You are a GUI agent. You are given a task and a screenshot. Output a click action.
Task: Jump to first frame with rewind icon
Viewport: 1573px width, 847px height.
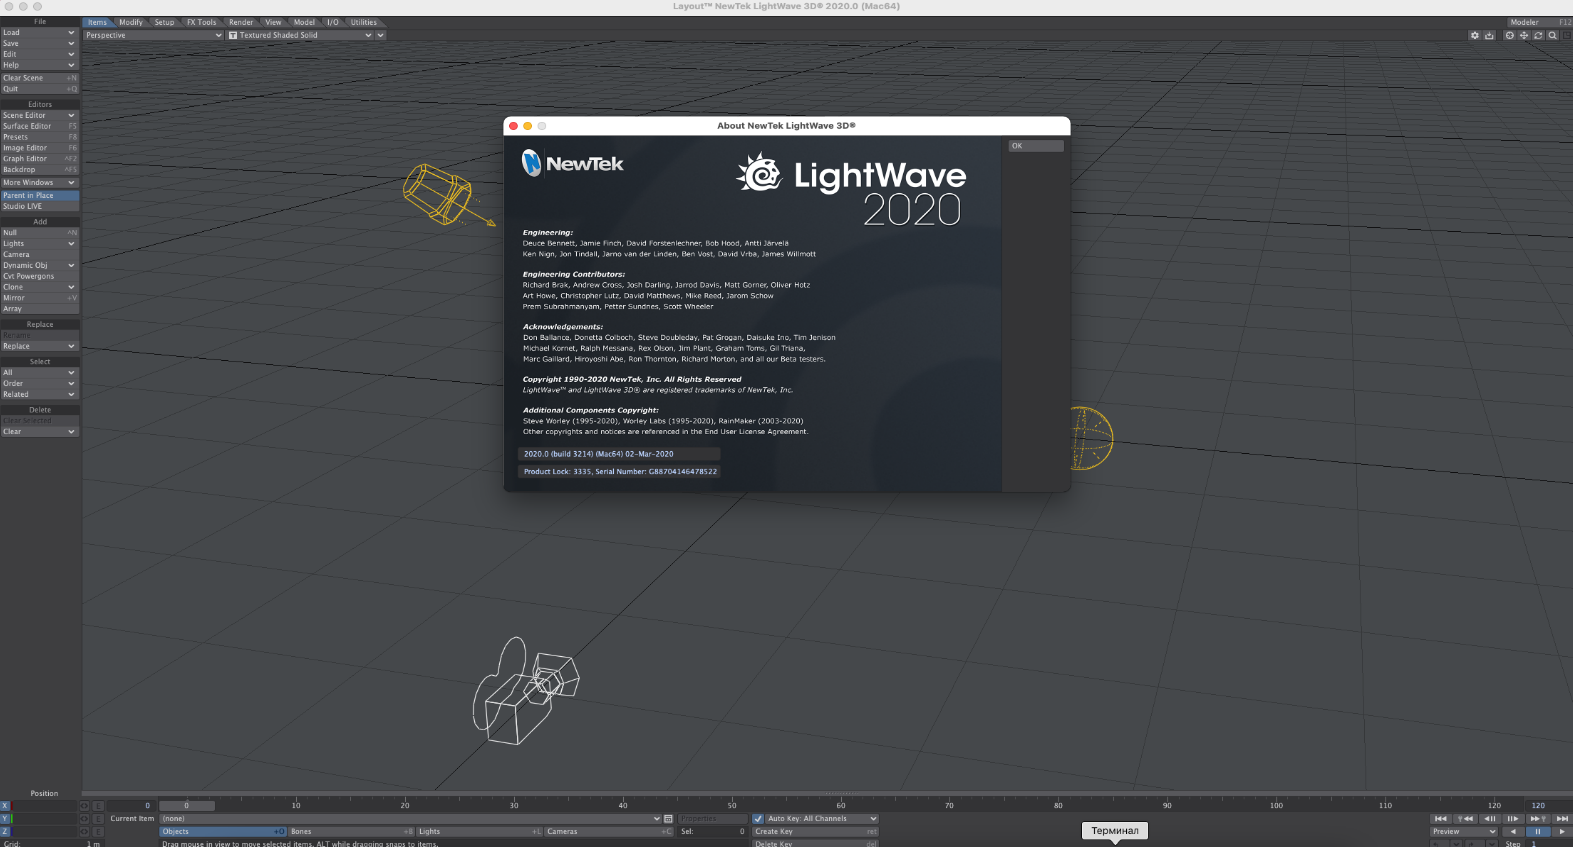[x=1440, y=819]
